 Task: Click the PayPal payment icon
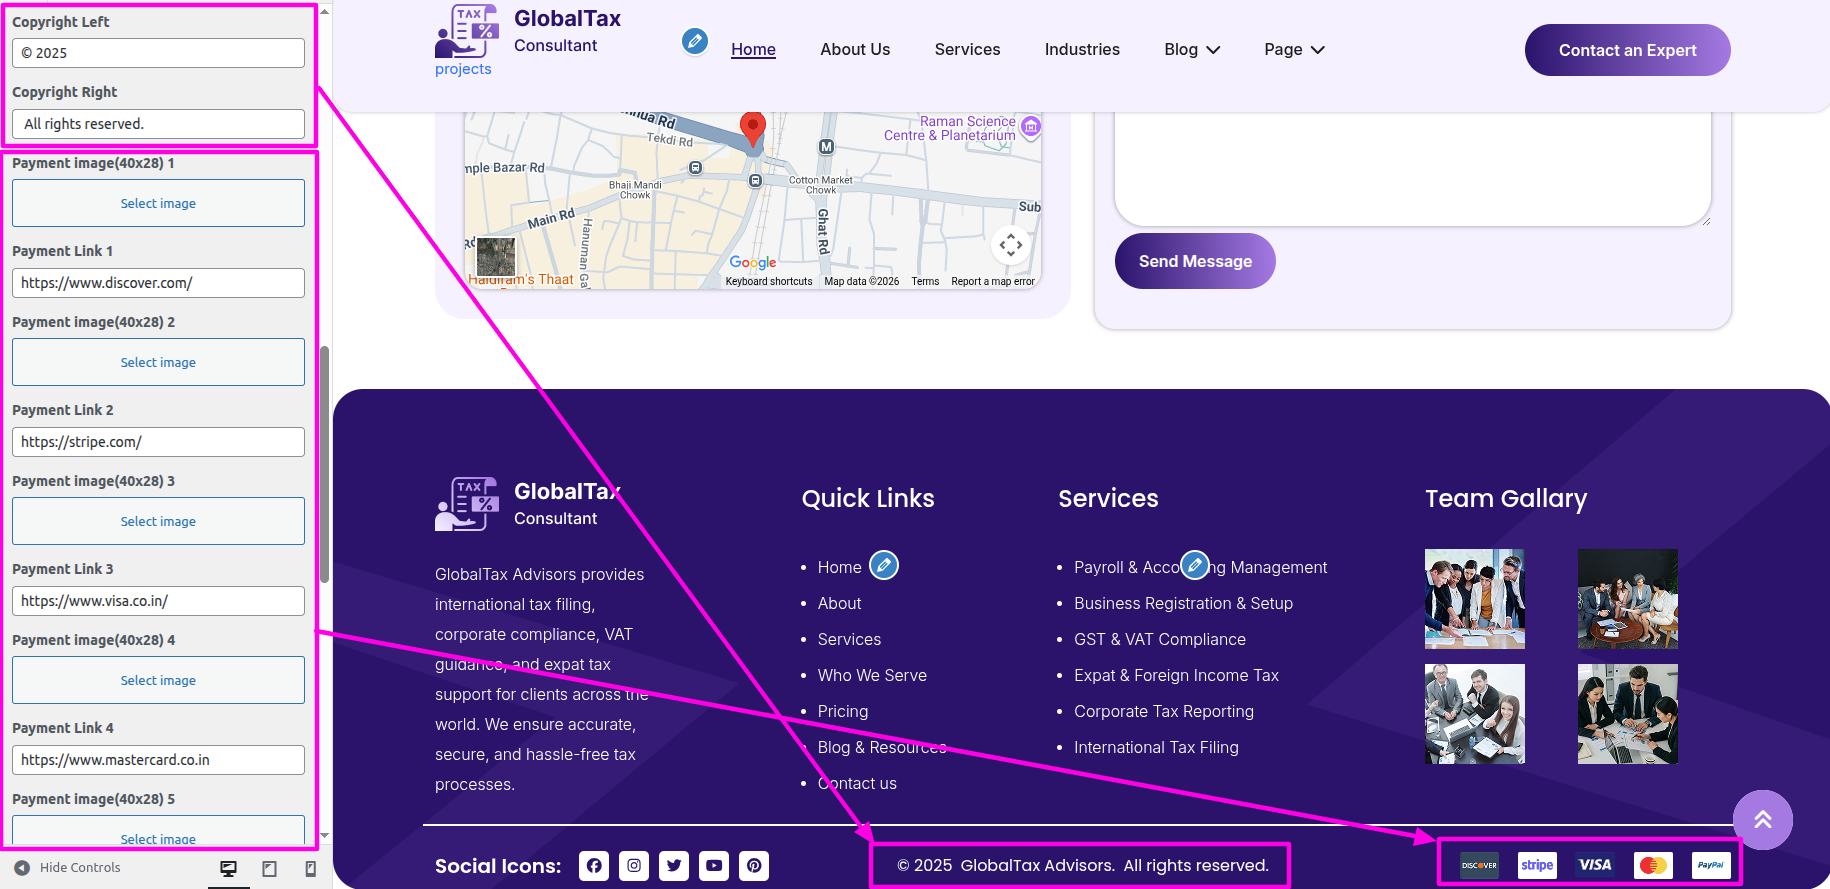coord(1710,865)
